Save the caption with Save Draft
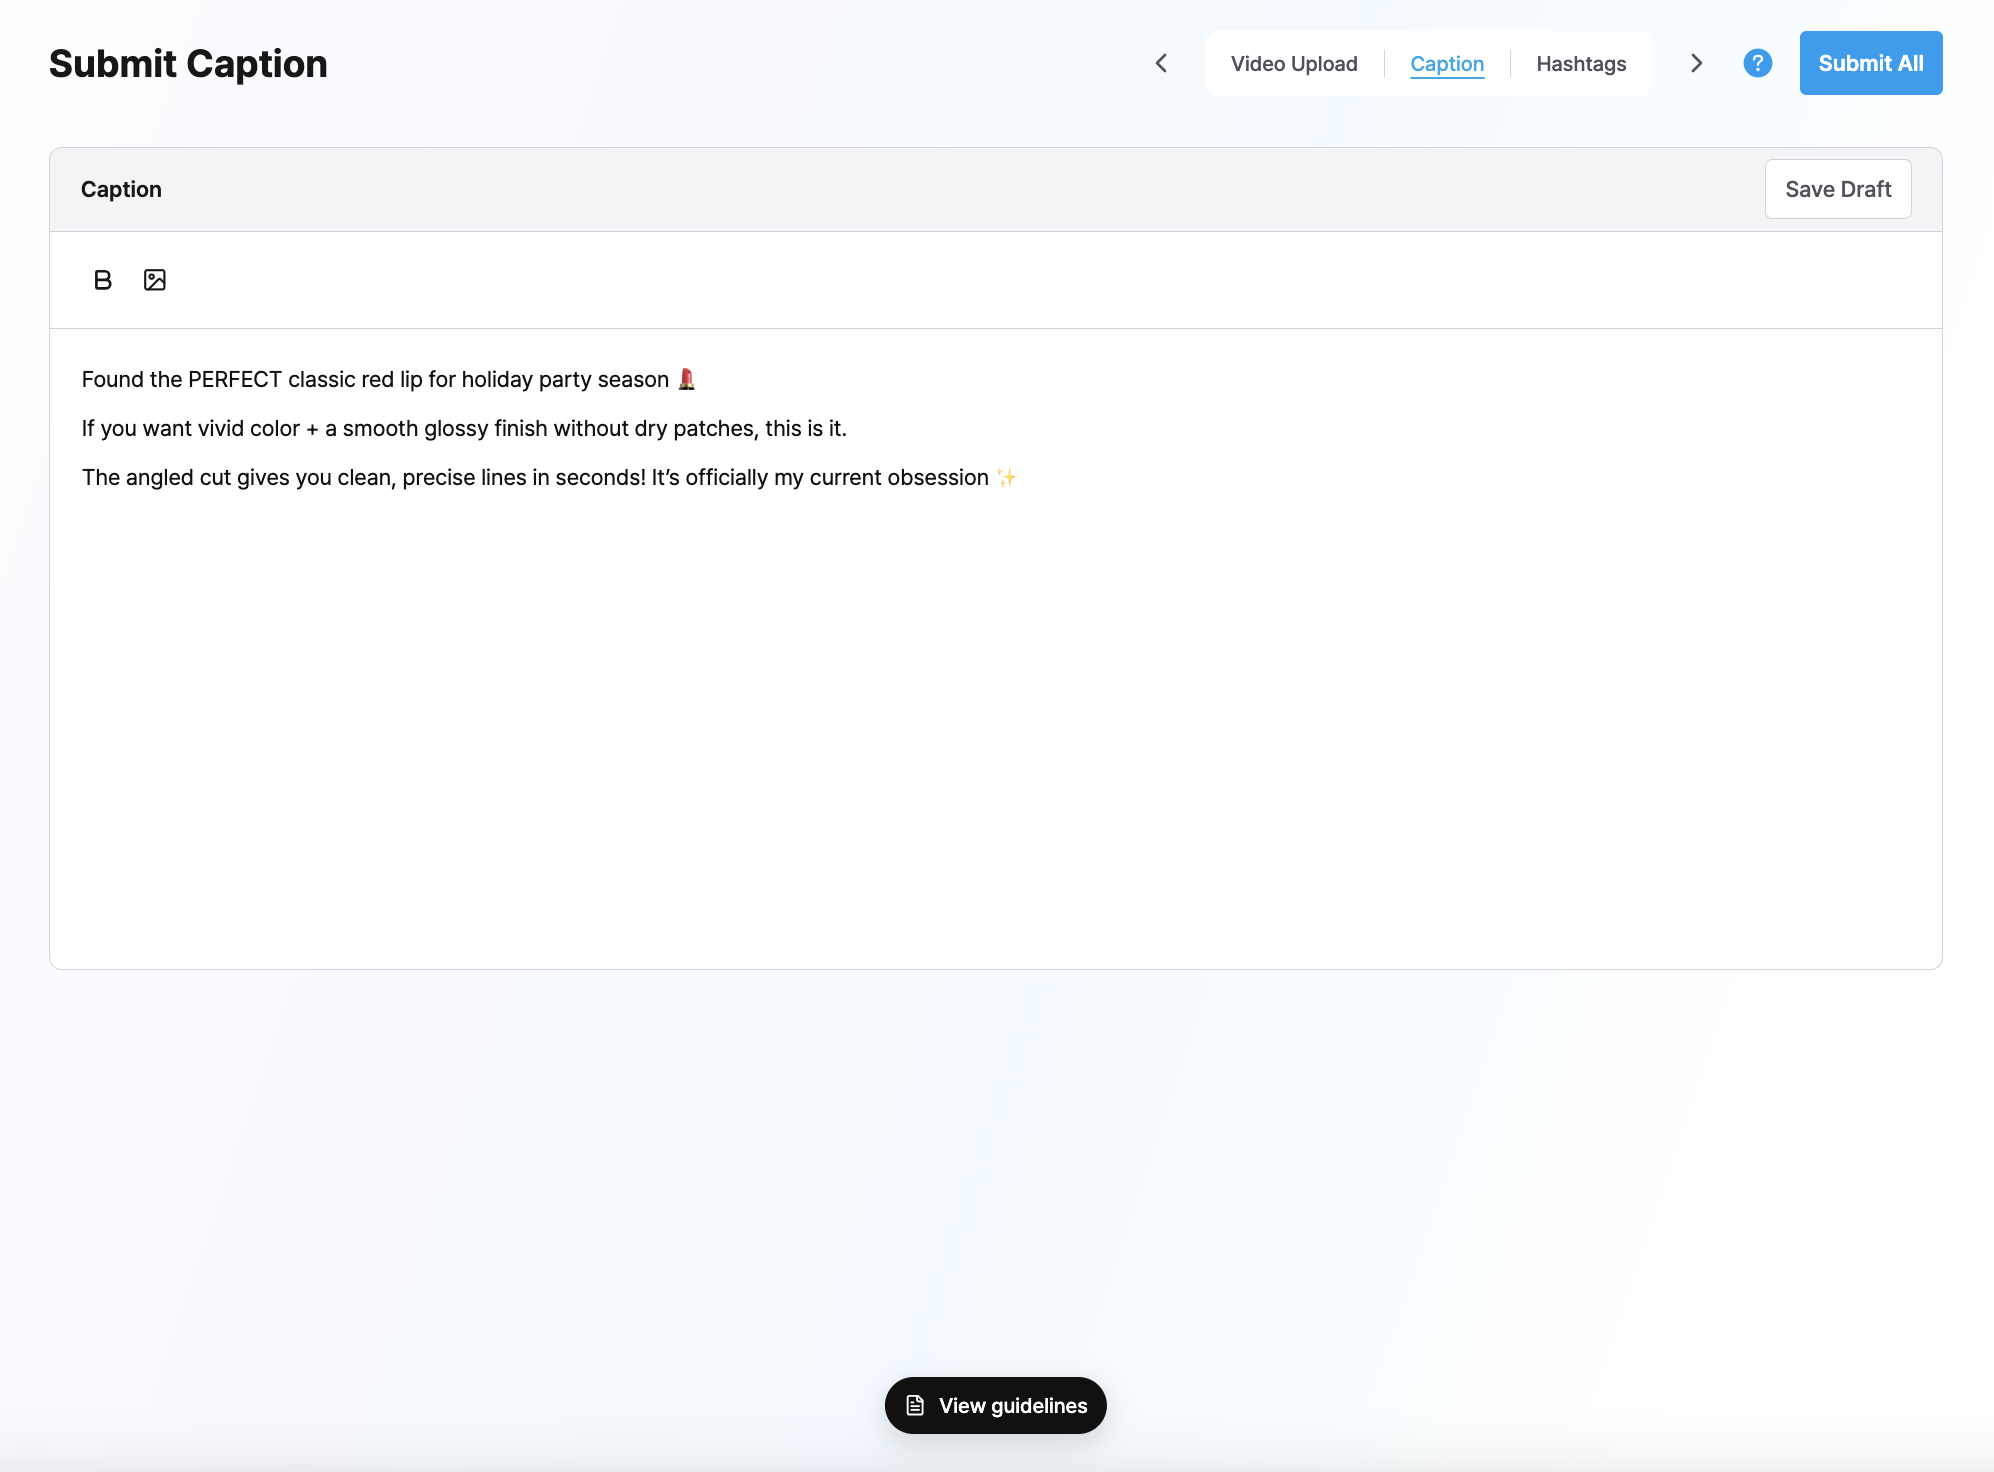This screenshot has height=1472, width=1994. point(1838,189)
